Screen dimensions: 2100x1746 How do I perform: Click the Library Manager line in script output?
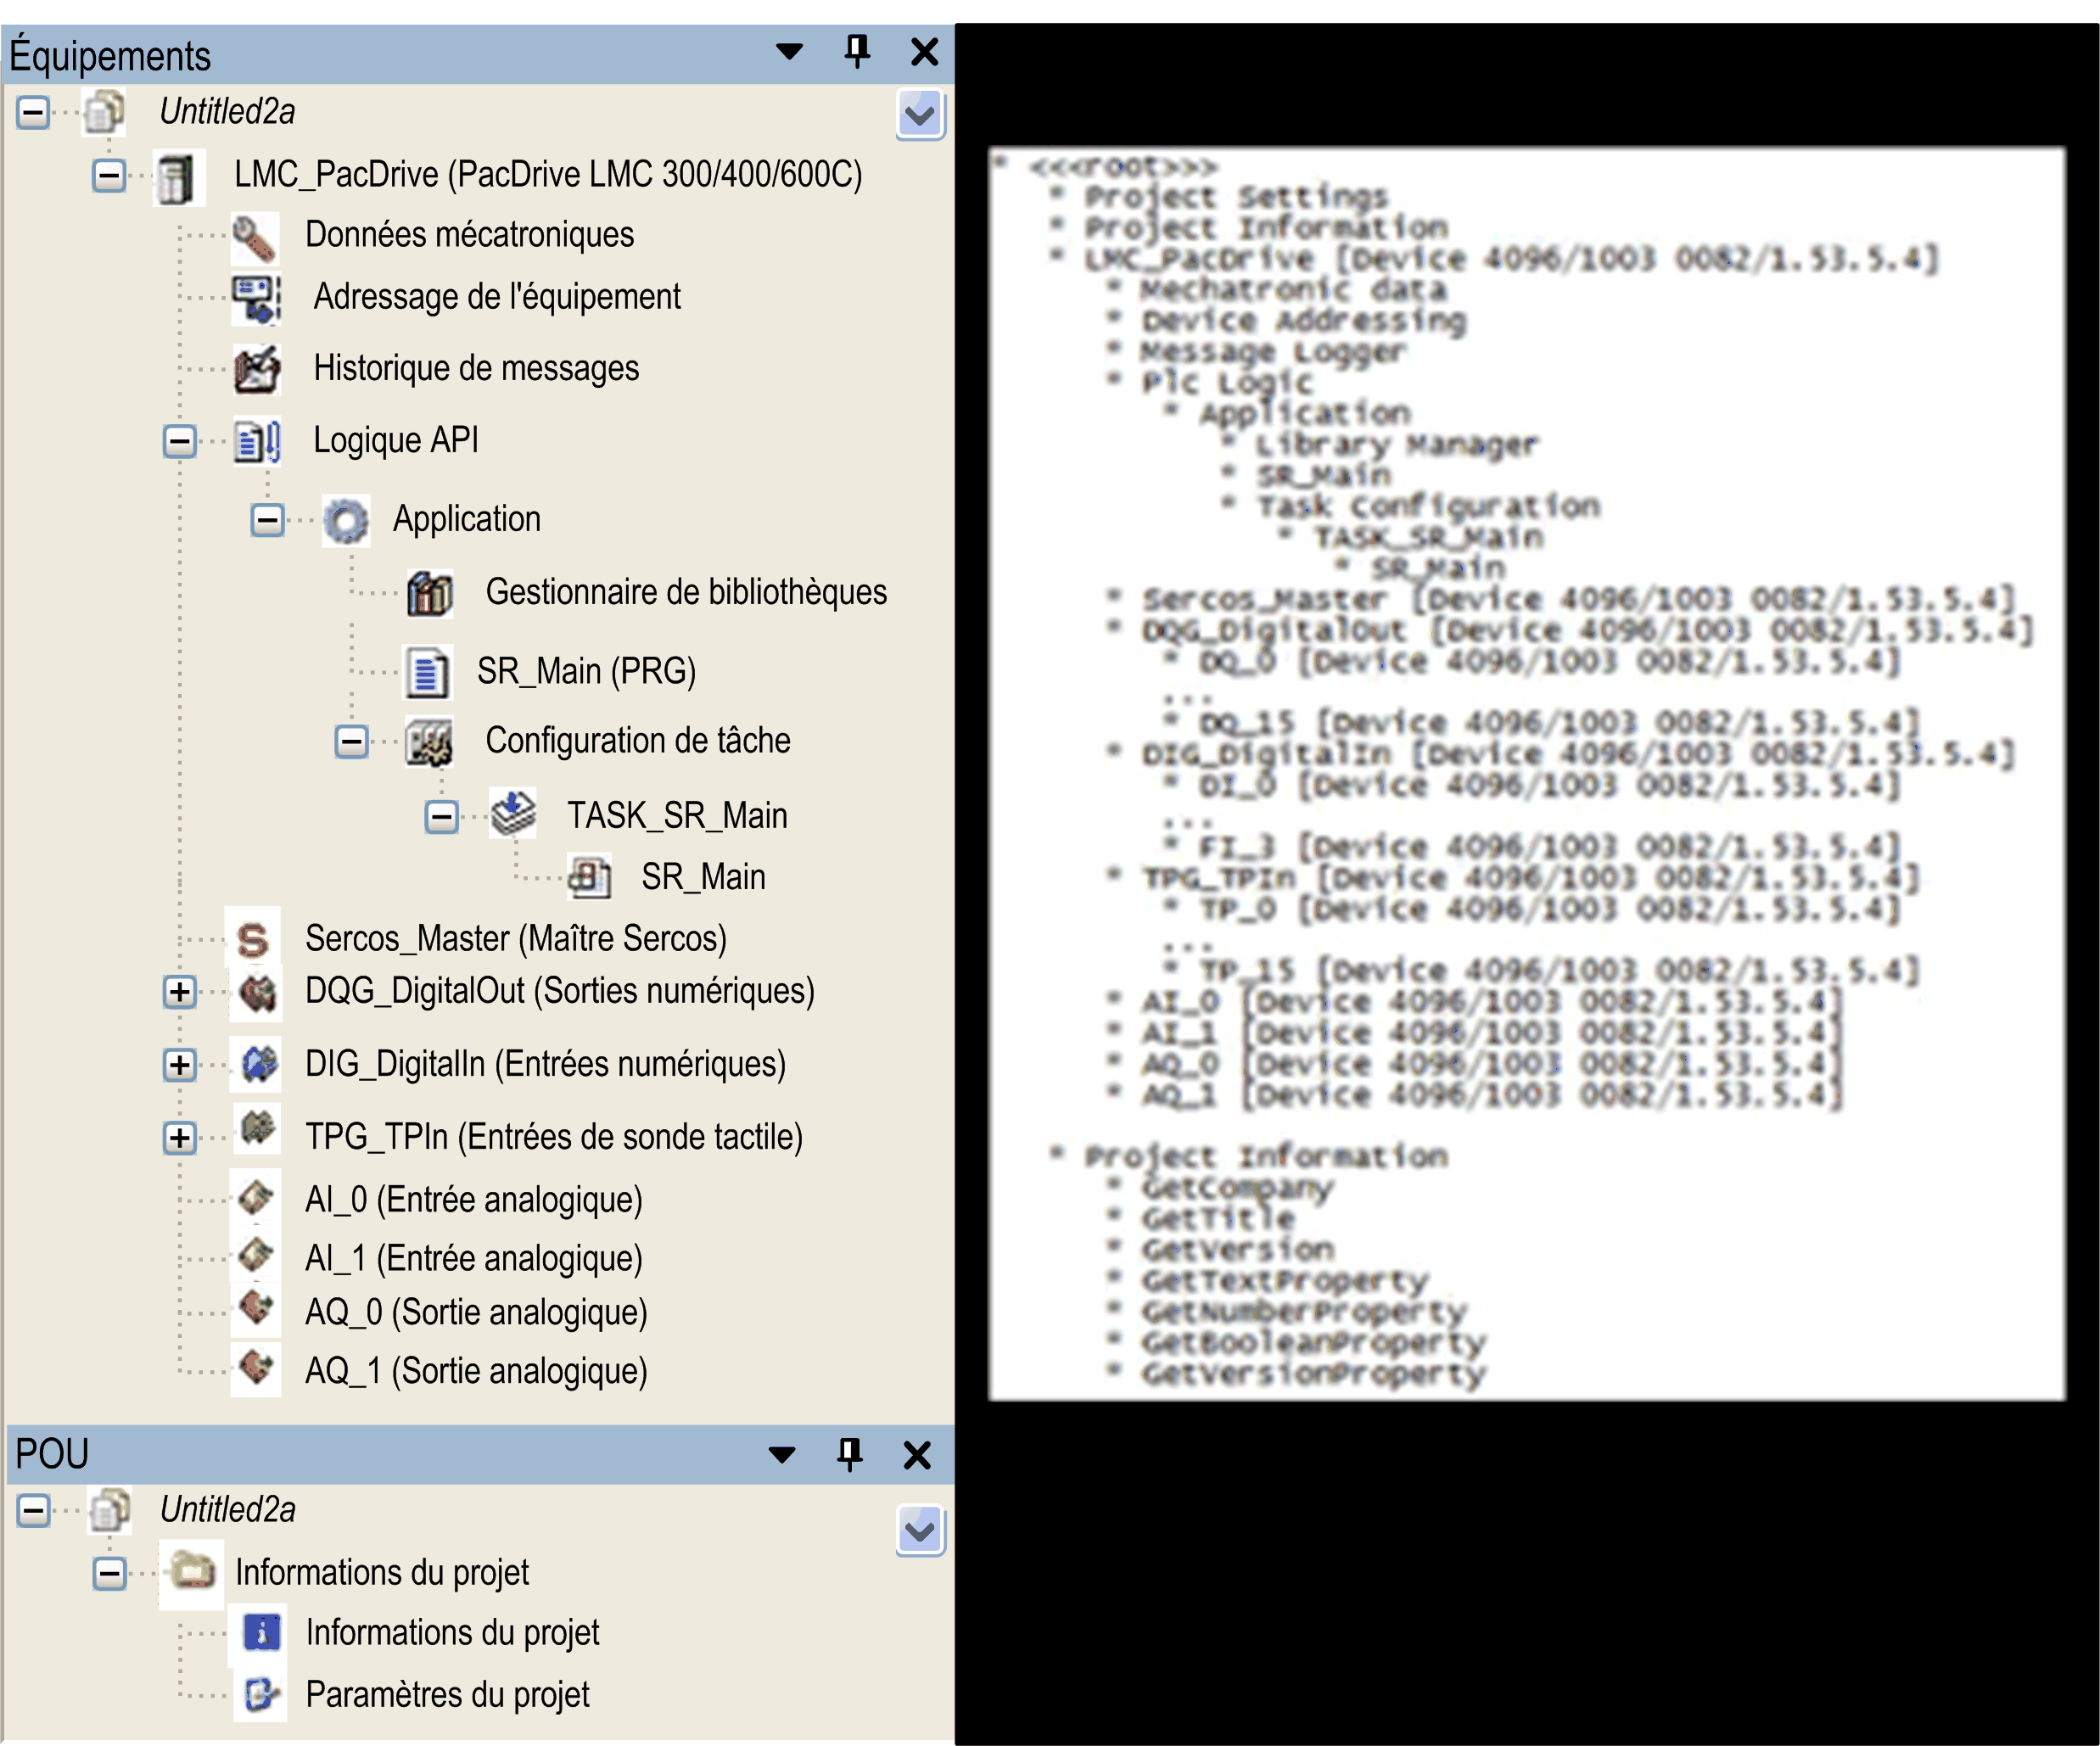1397,444
